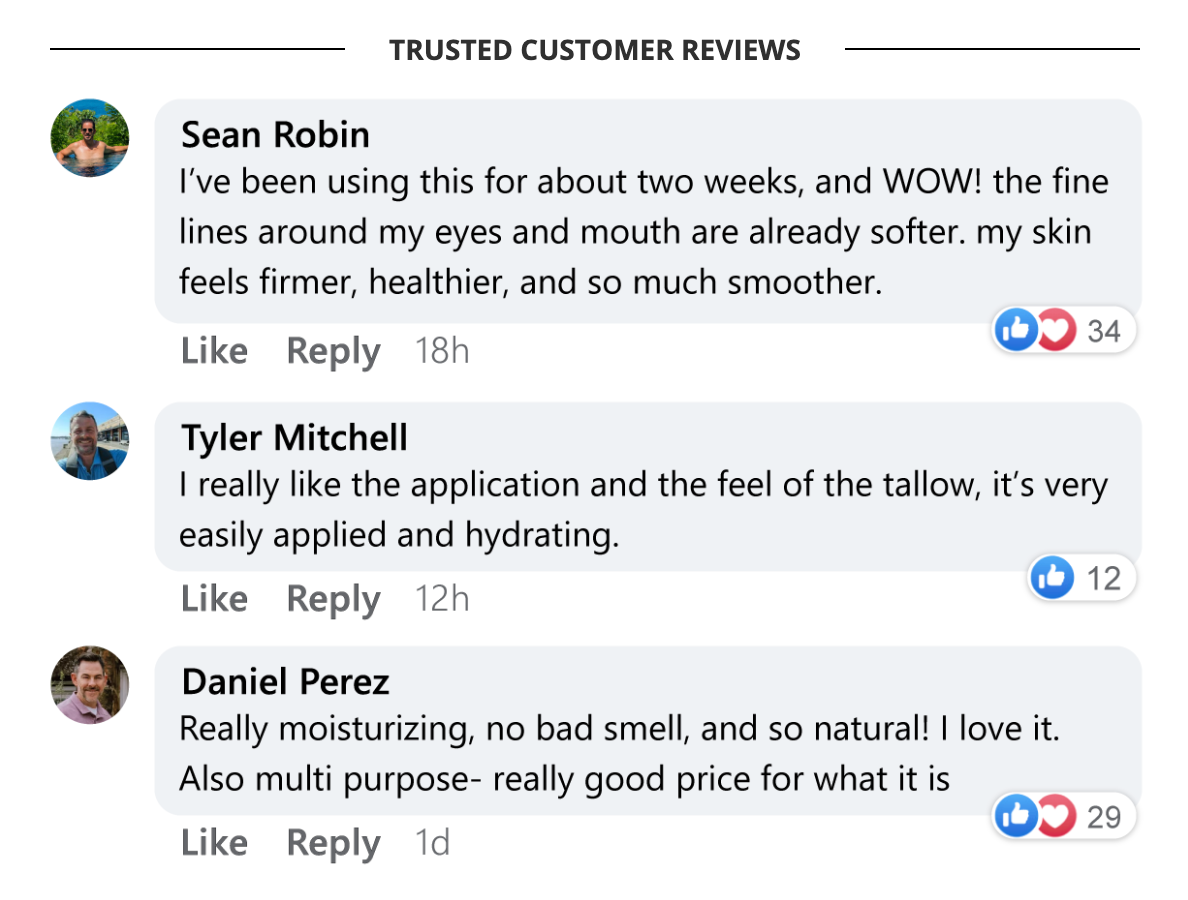Click the thumbs-up icon on Daniel Perez's comment
Screen dimensions: 1188x900
pyautogui.click(x=1017, y=817)
